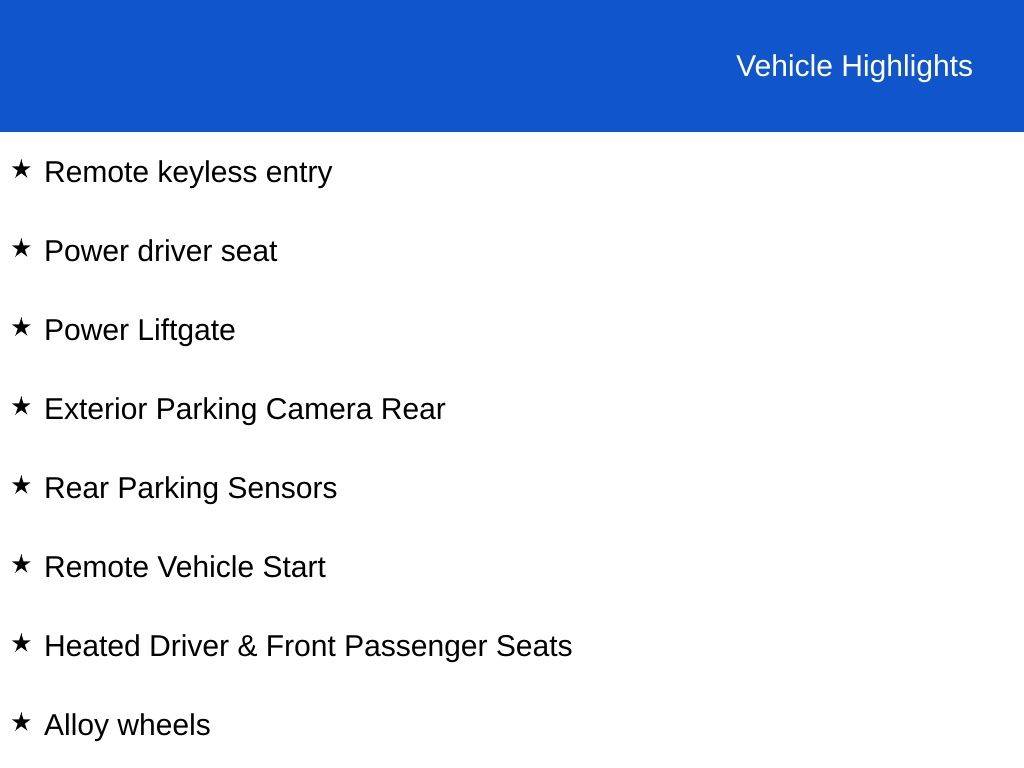Click the star beside Alloy wheels
This screenshot has height=768, width=1024.
point(21,722)
